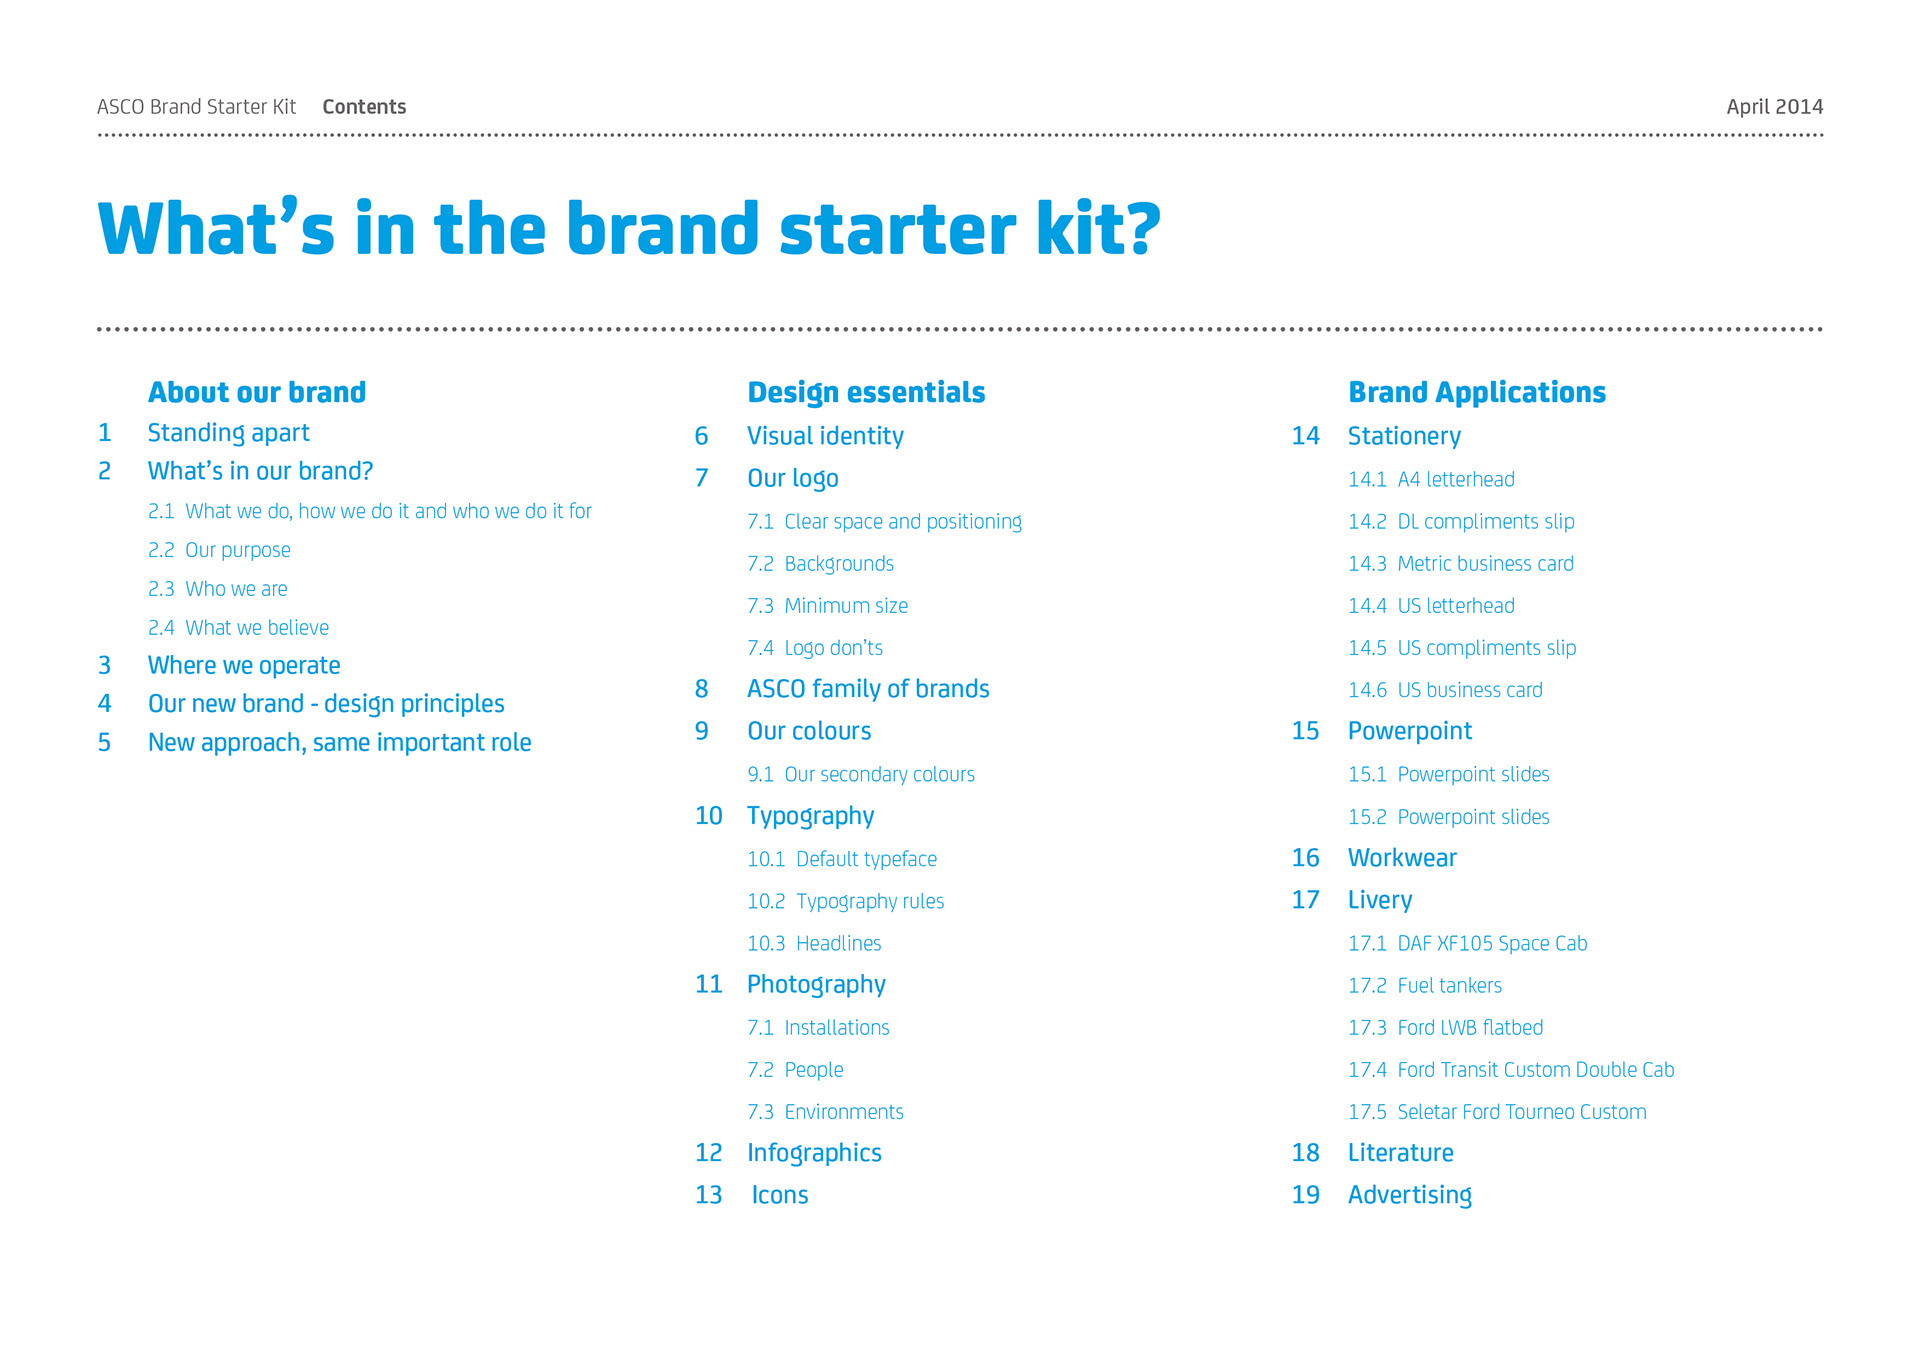Open the Our logo section
1920x1357 pixels.
point(792,479)
